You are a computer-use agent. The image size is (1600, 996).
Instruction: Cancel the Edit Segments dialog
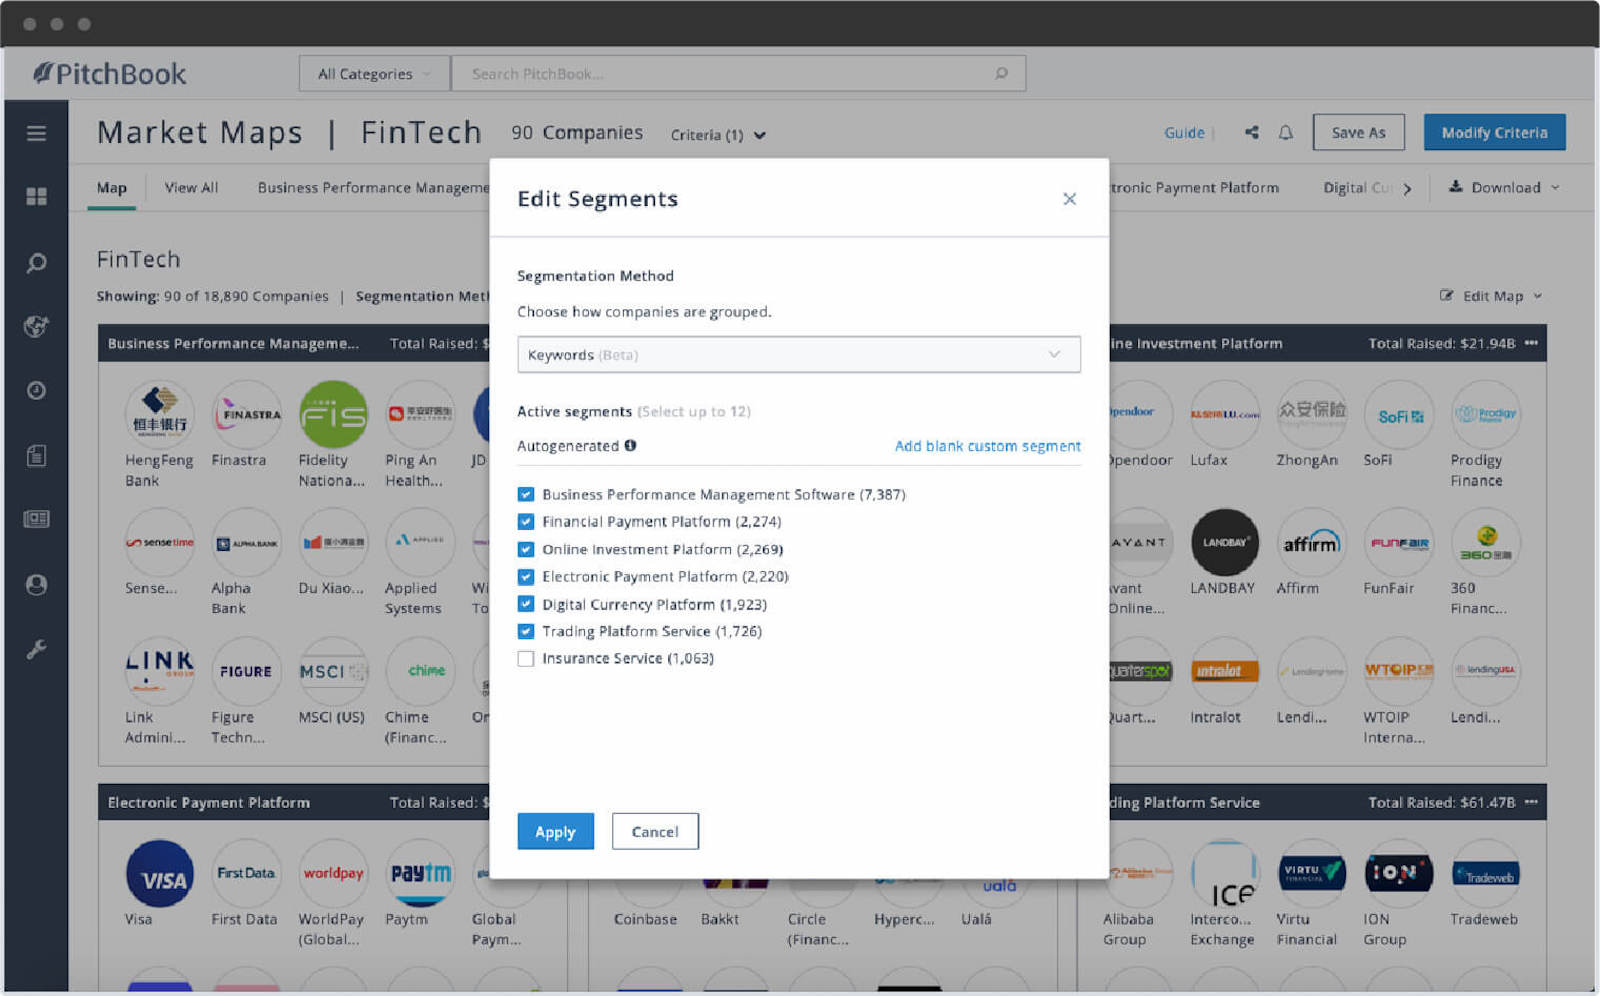pyautogui.click(x=655, y=831)
